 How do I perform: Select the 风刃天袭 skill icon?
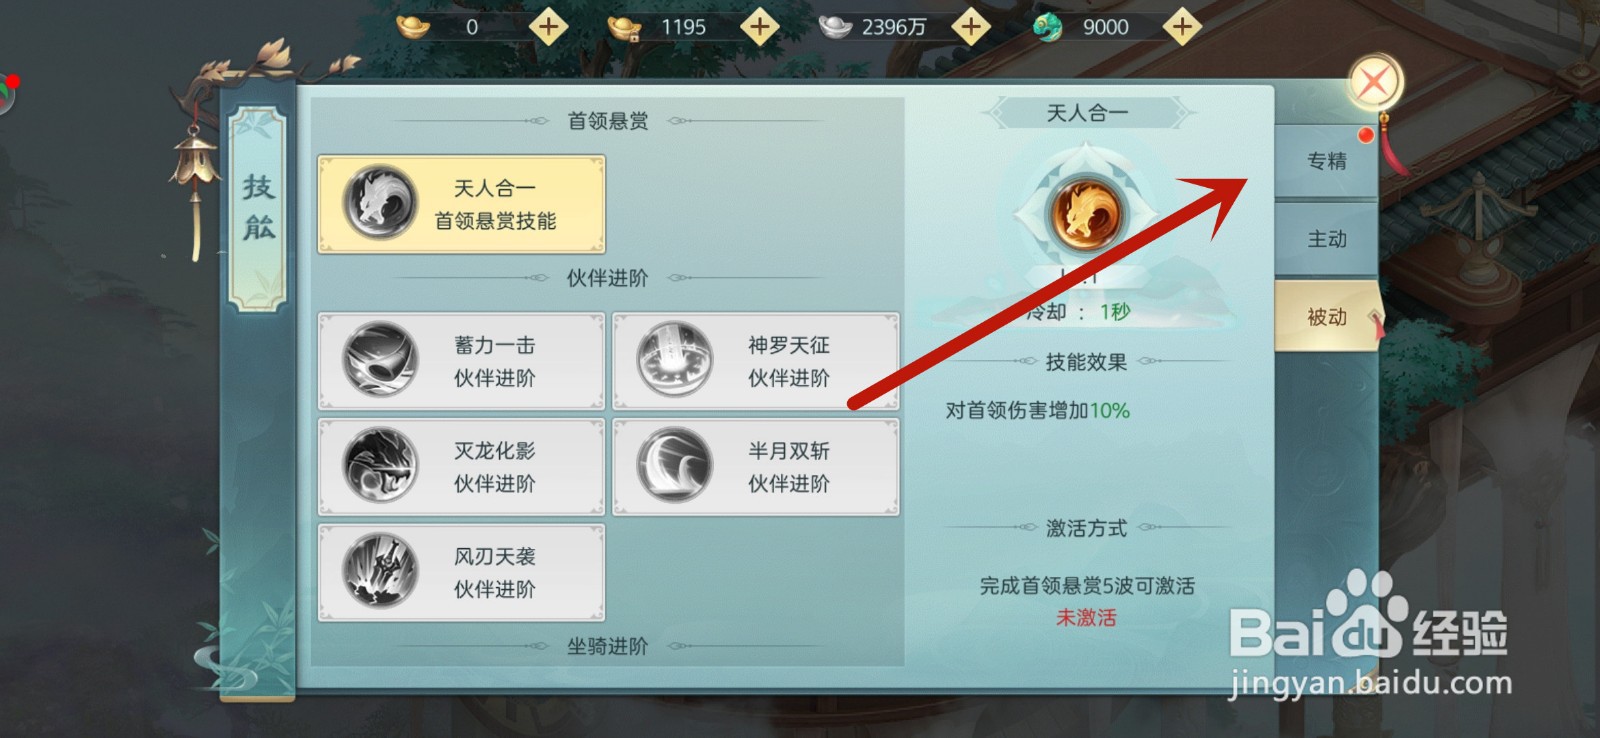pos(379,572)
